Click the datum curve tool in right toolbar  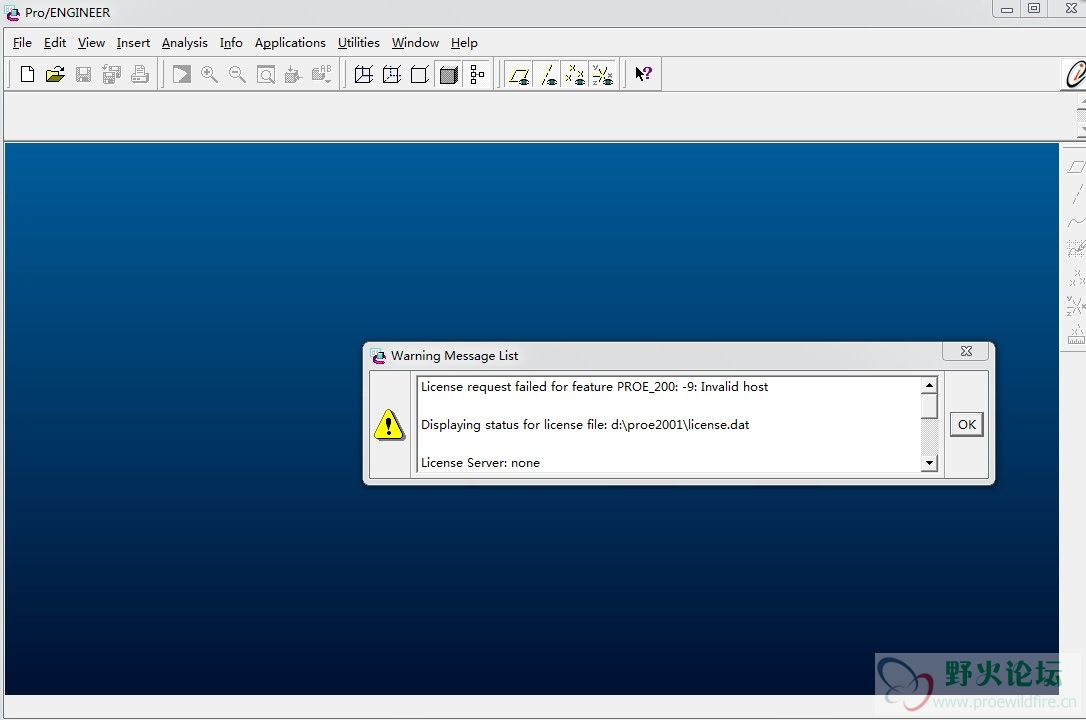click(x=1076, y=222)
